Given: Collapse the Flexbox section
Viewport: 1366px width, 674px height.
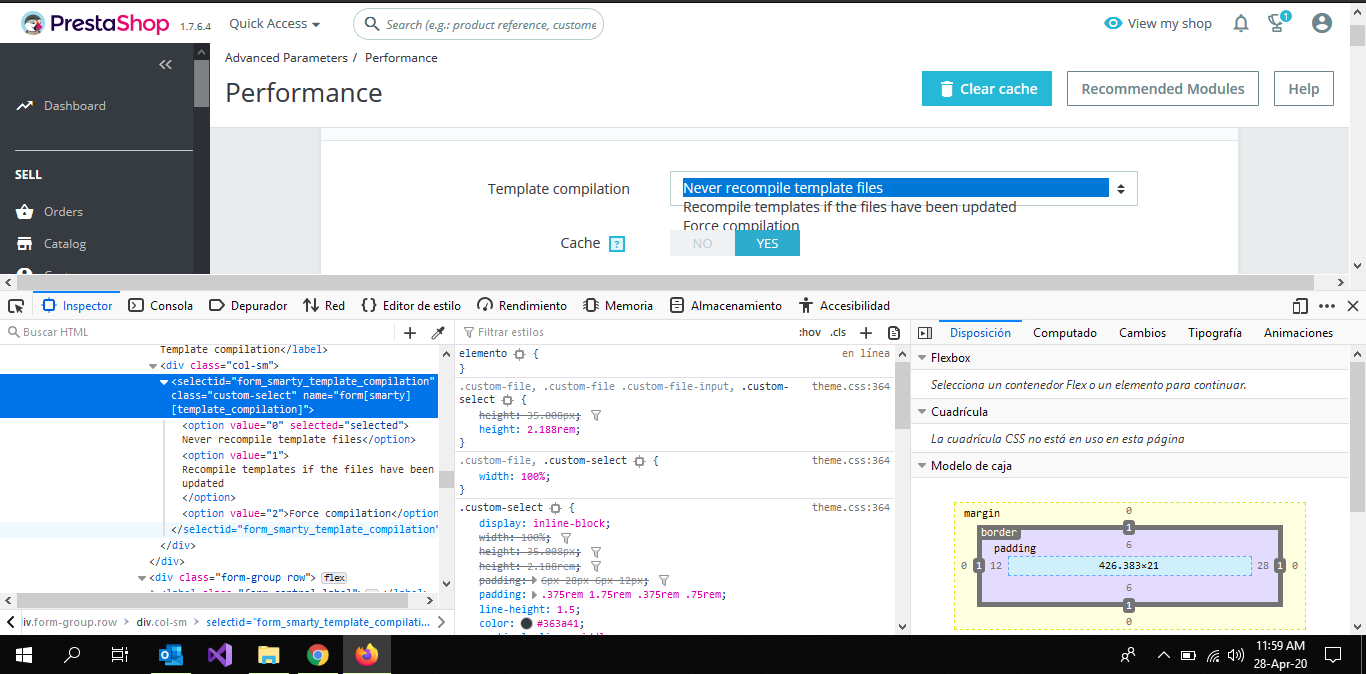Looking at the screenshot, I should (x=921, y=358).
